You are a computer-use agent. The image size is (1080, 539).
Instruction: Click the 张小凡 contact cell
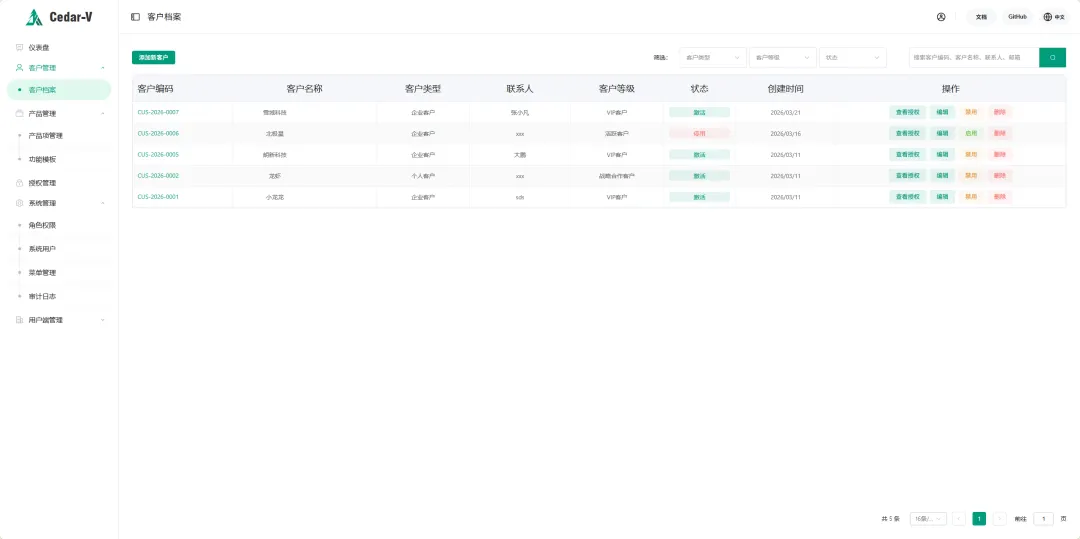pos(519,112)
